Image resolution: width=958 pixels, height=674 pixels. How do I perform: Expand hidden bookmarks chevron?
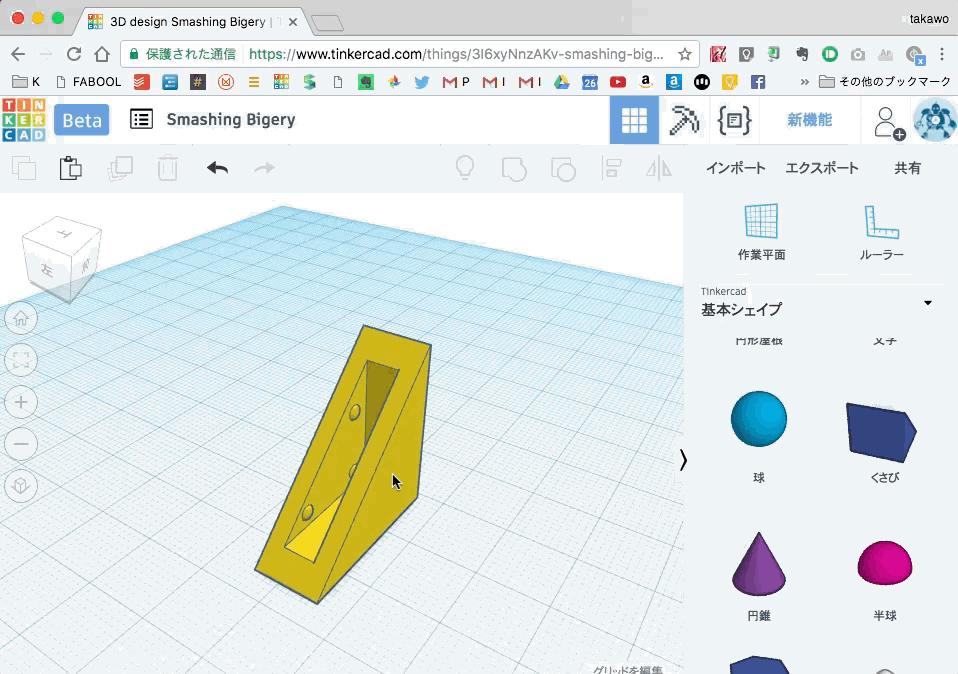(x=804, y=82)
